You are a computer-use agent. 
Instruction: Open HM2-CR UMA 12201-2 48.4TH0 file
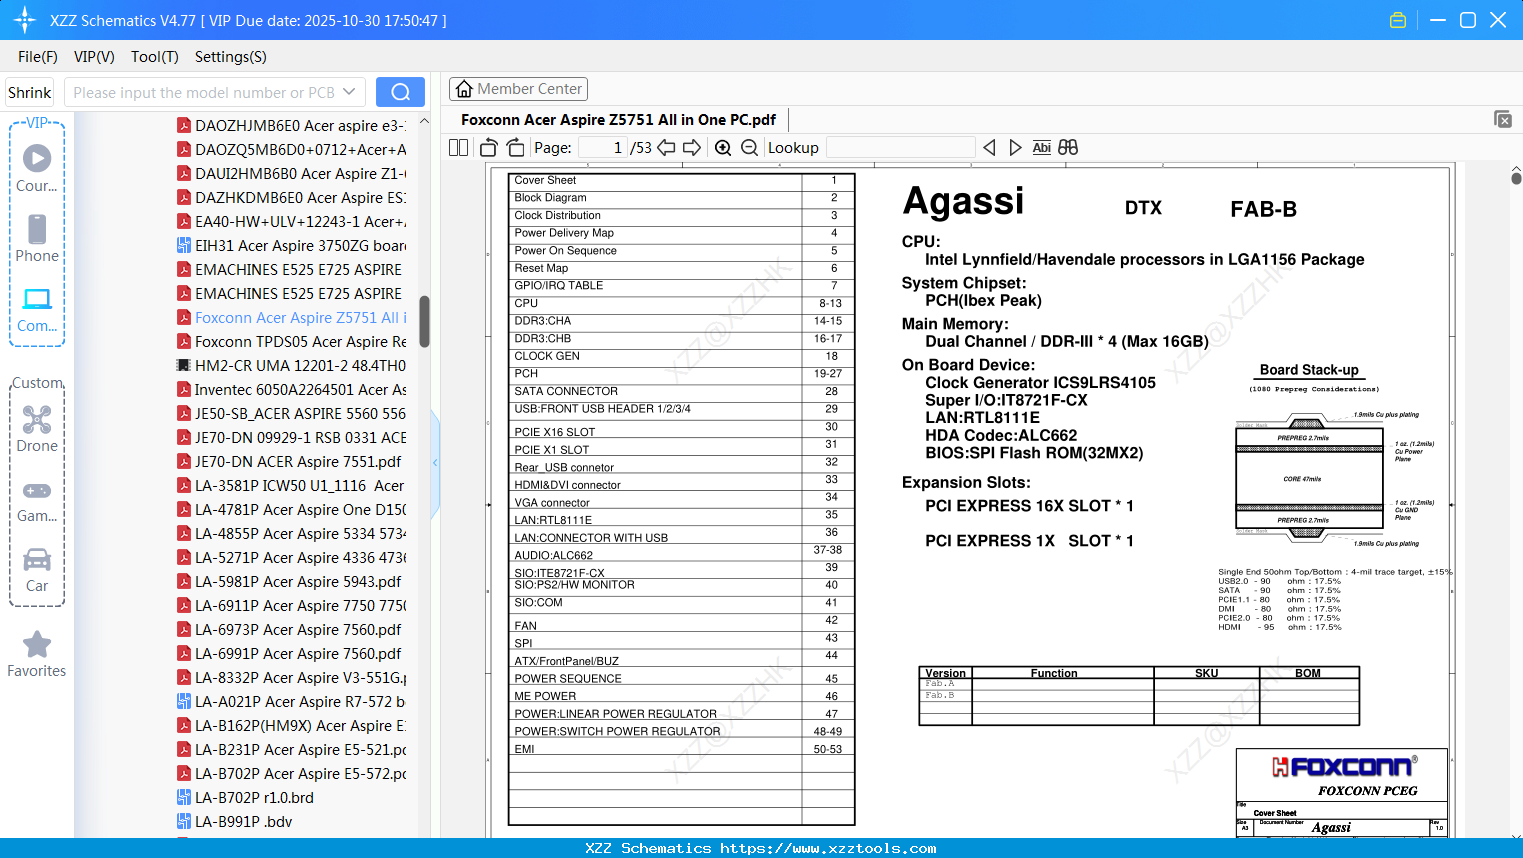point(291,366)
